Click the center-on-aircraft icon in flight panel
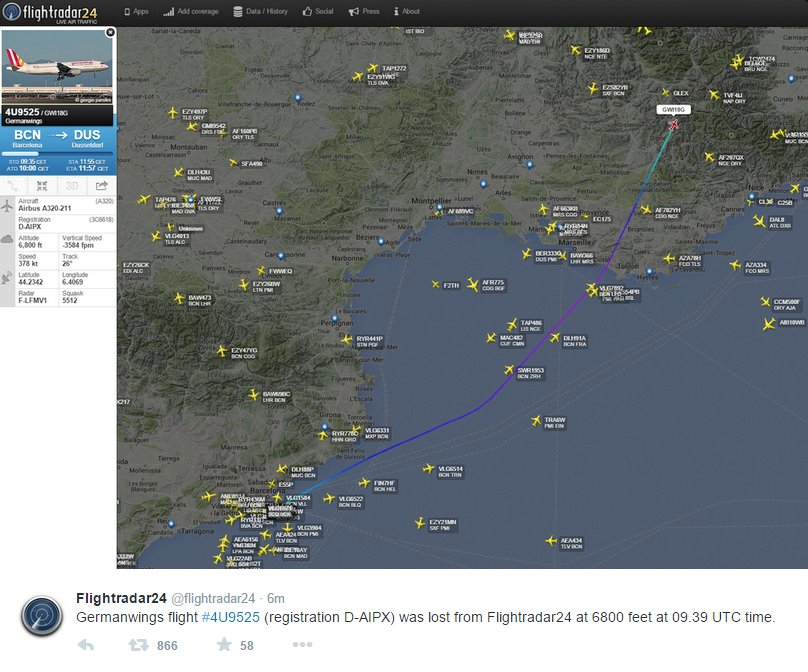 click(x=43, y=186)
